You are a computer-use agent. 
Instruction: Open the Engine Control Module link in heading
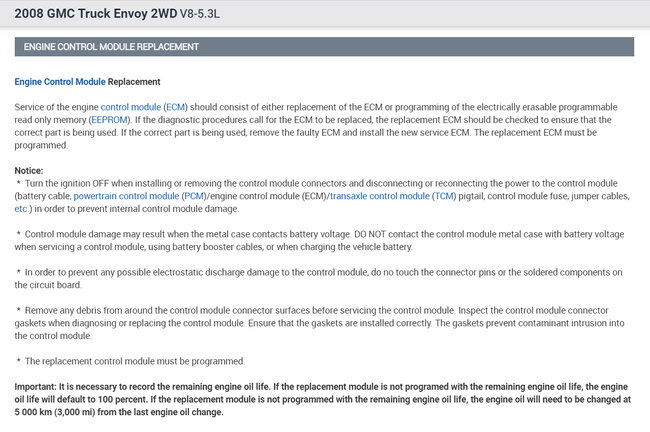click(x=60, y=82)
